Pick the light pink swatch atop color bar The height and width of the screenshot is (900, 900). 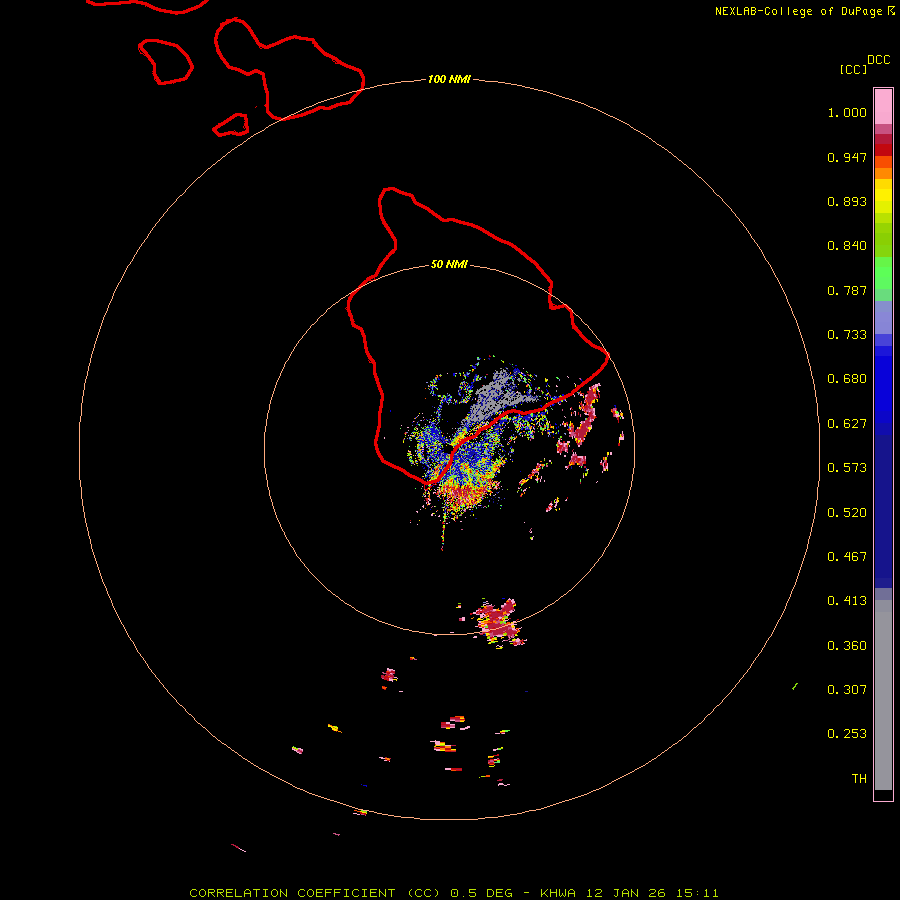point(883,106)
